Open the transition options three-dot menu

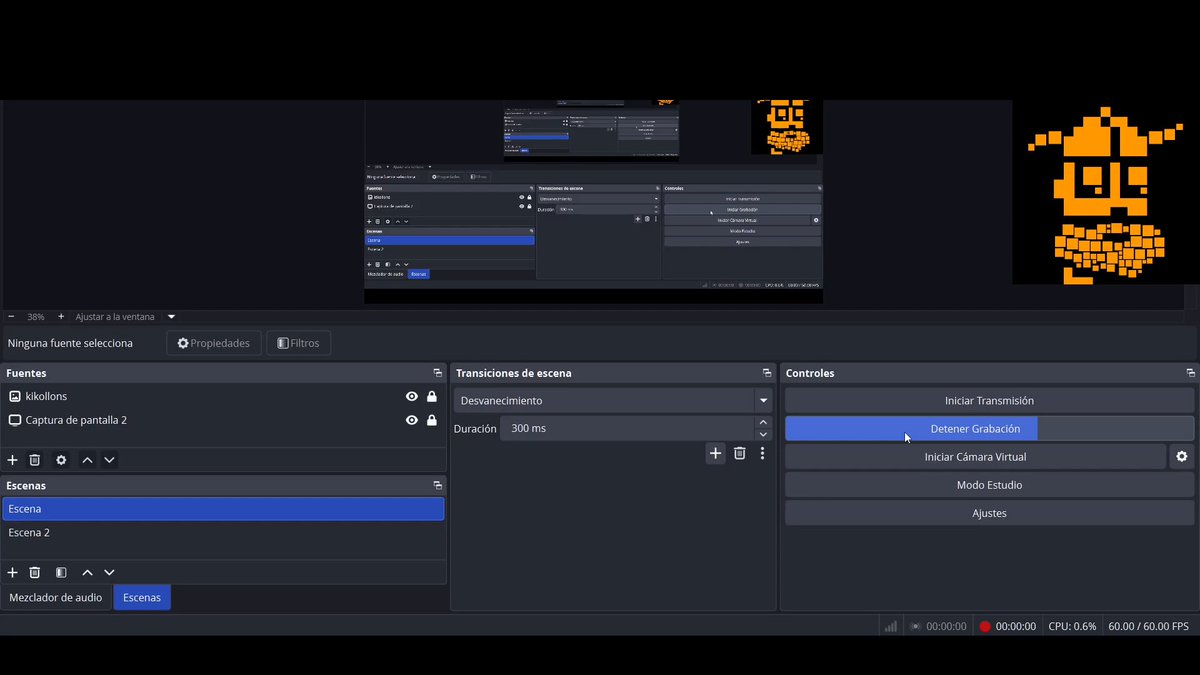coord(762,453)
